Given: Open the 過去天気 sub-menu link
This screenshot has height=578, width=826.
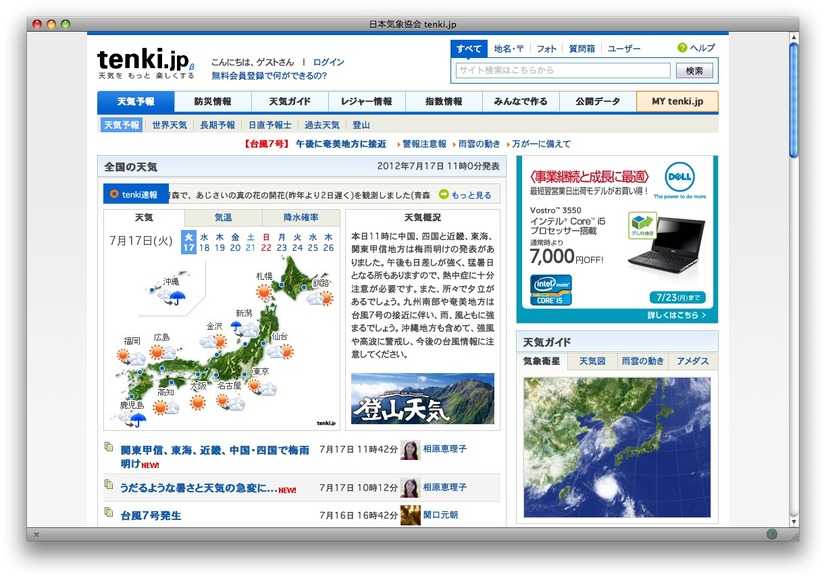Looking at the screenshot, I should coord(322,125).
